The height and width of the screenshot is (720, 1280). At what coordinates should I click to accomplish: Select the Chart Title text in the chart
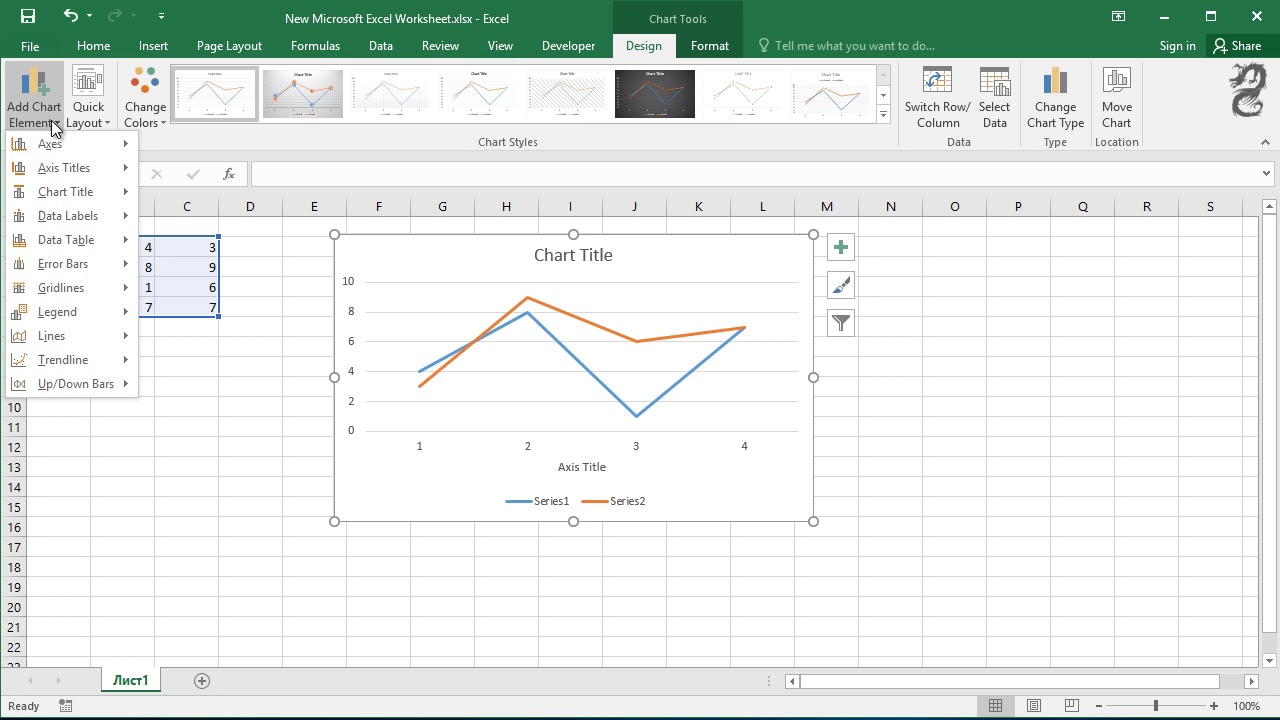point(573,255)
